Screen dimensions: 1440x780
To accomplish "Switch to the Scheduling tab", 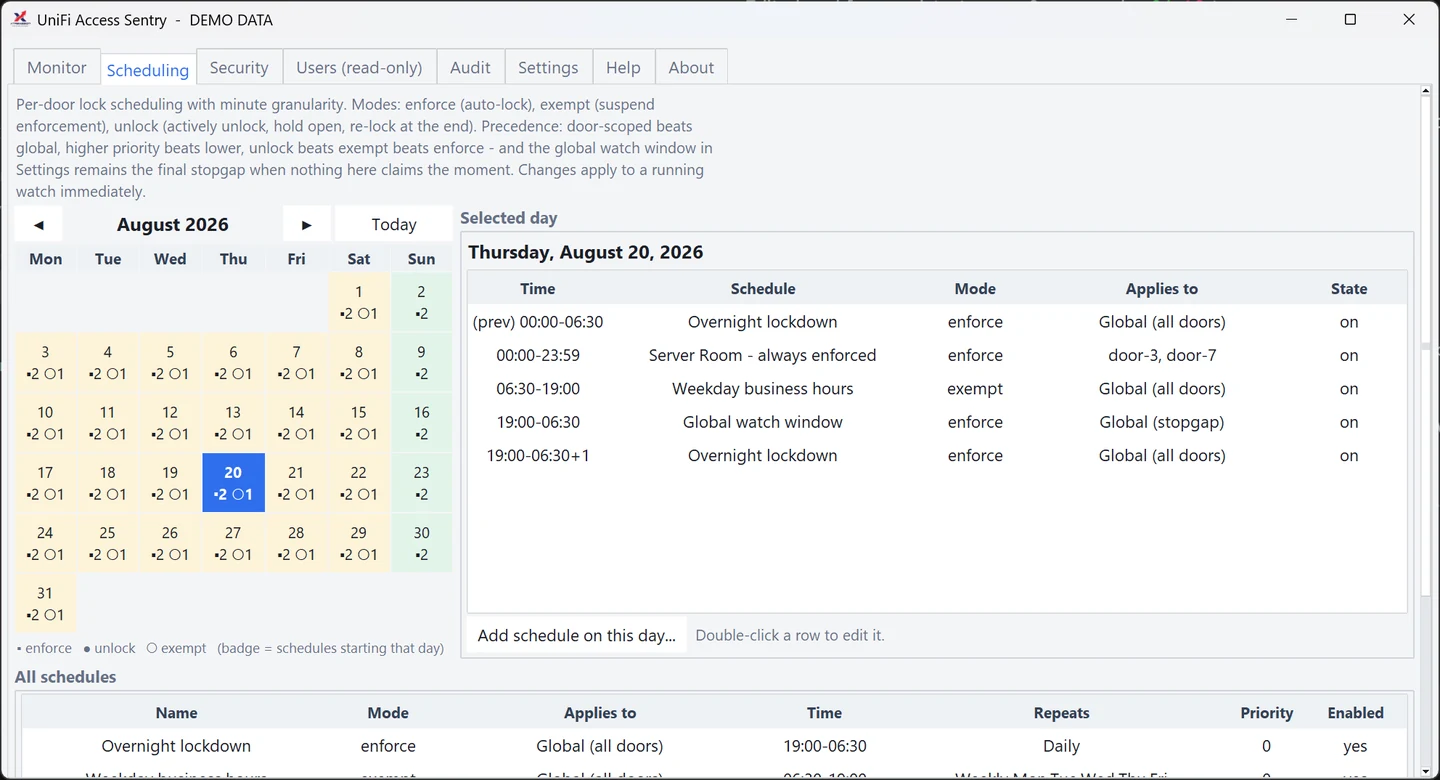I will (148, 69).
